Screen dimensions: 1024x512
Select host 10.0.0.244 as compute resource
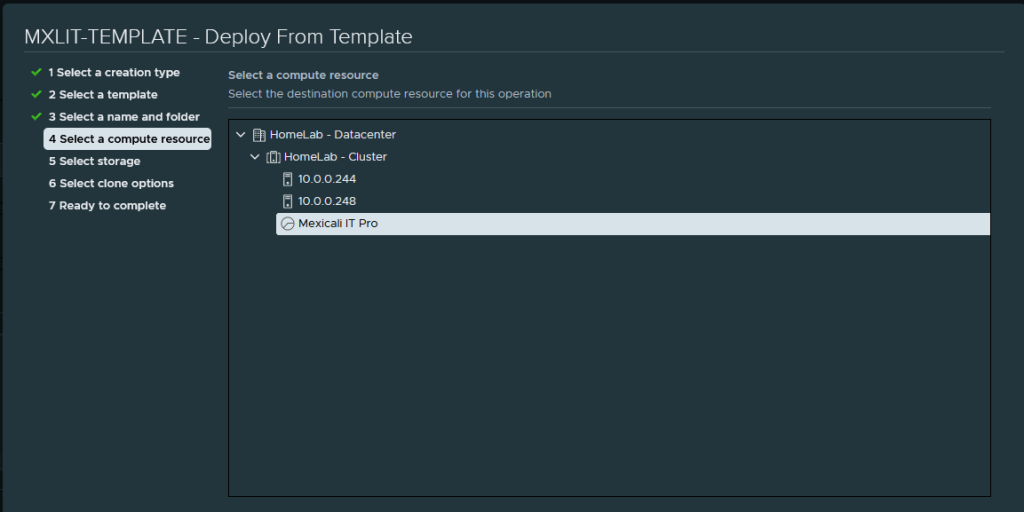[x=327, y=179]
